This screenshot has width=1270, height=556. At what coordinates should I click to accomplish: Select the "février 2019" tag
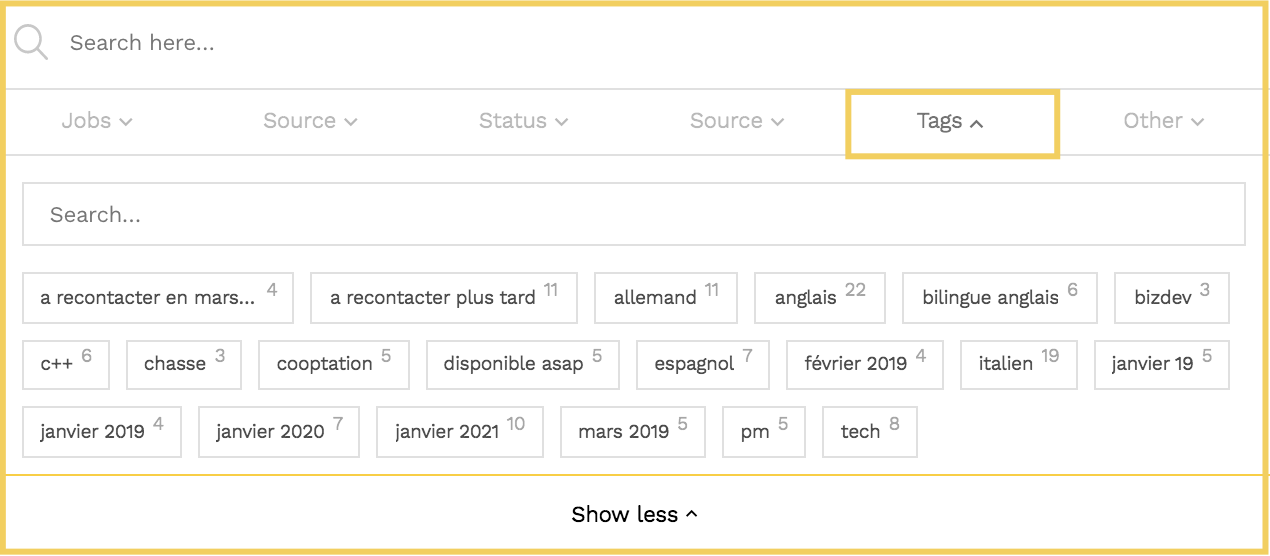(865, 364)
